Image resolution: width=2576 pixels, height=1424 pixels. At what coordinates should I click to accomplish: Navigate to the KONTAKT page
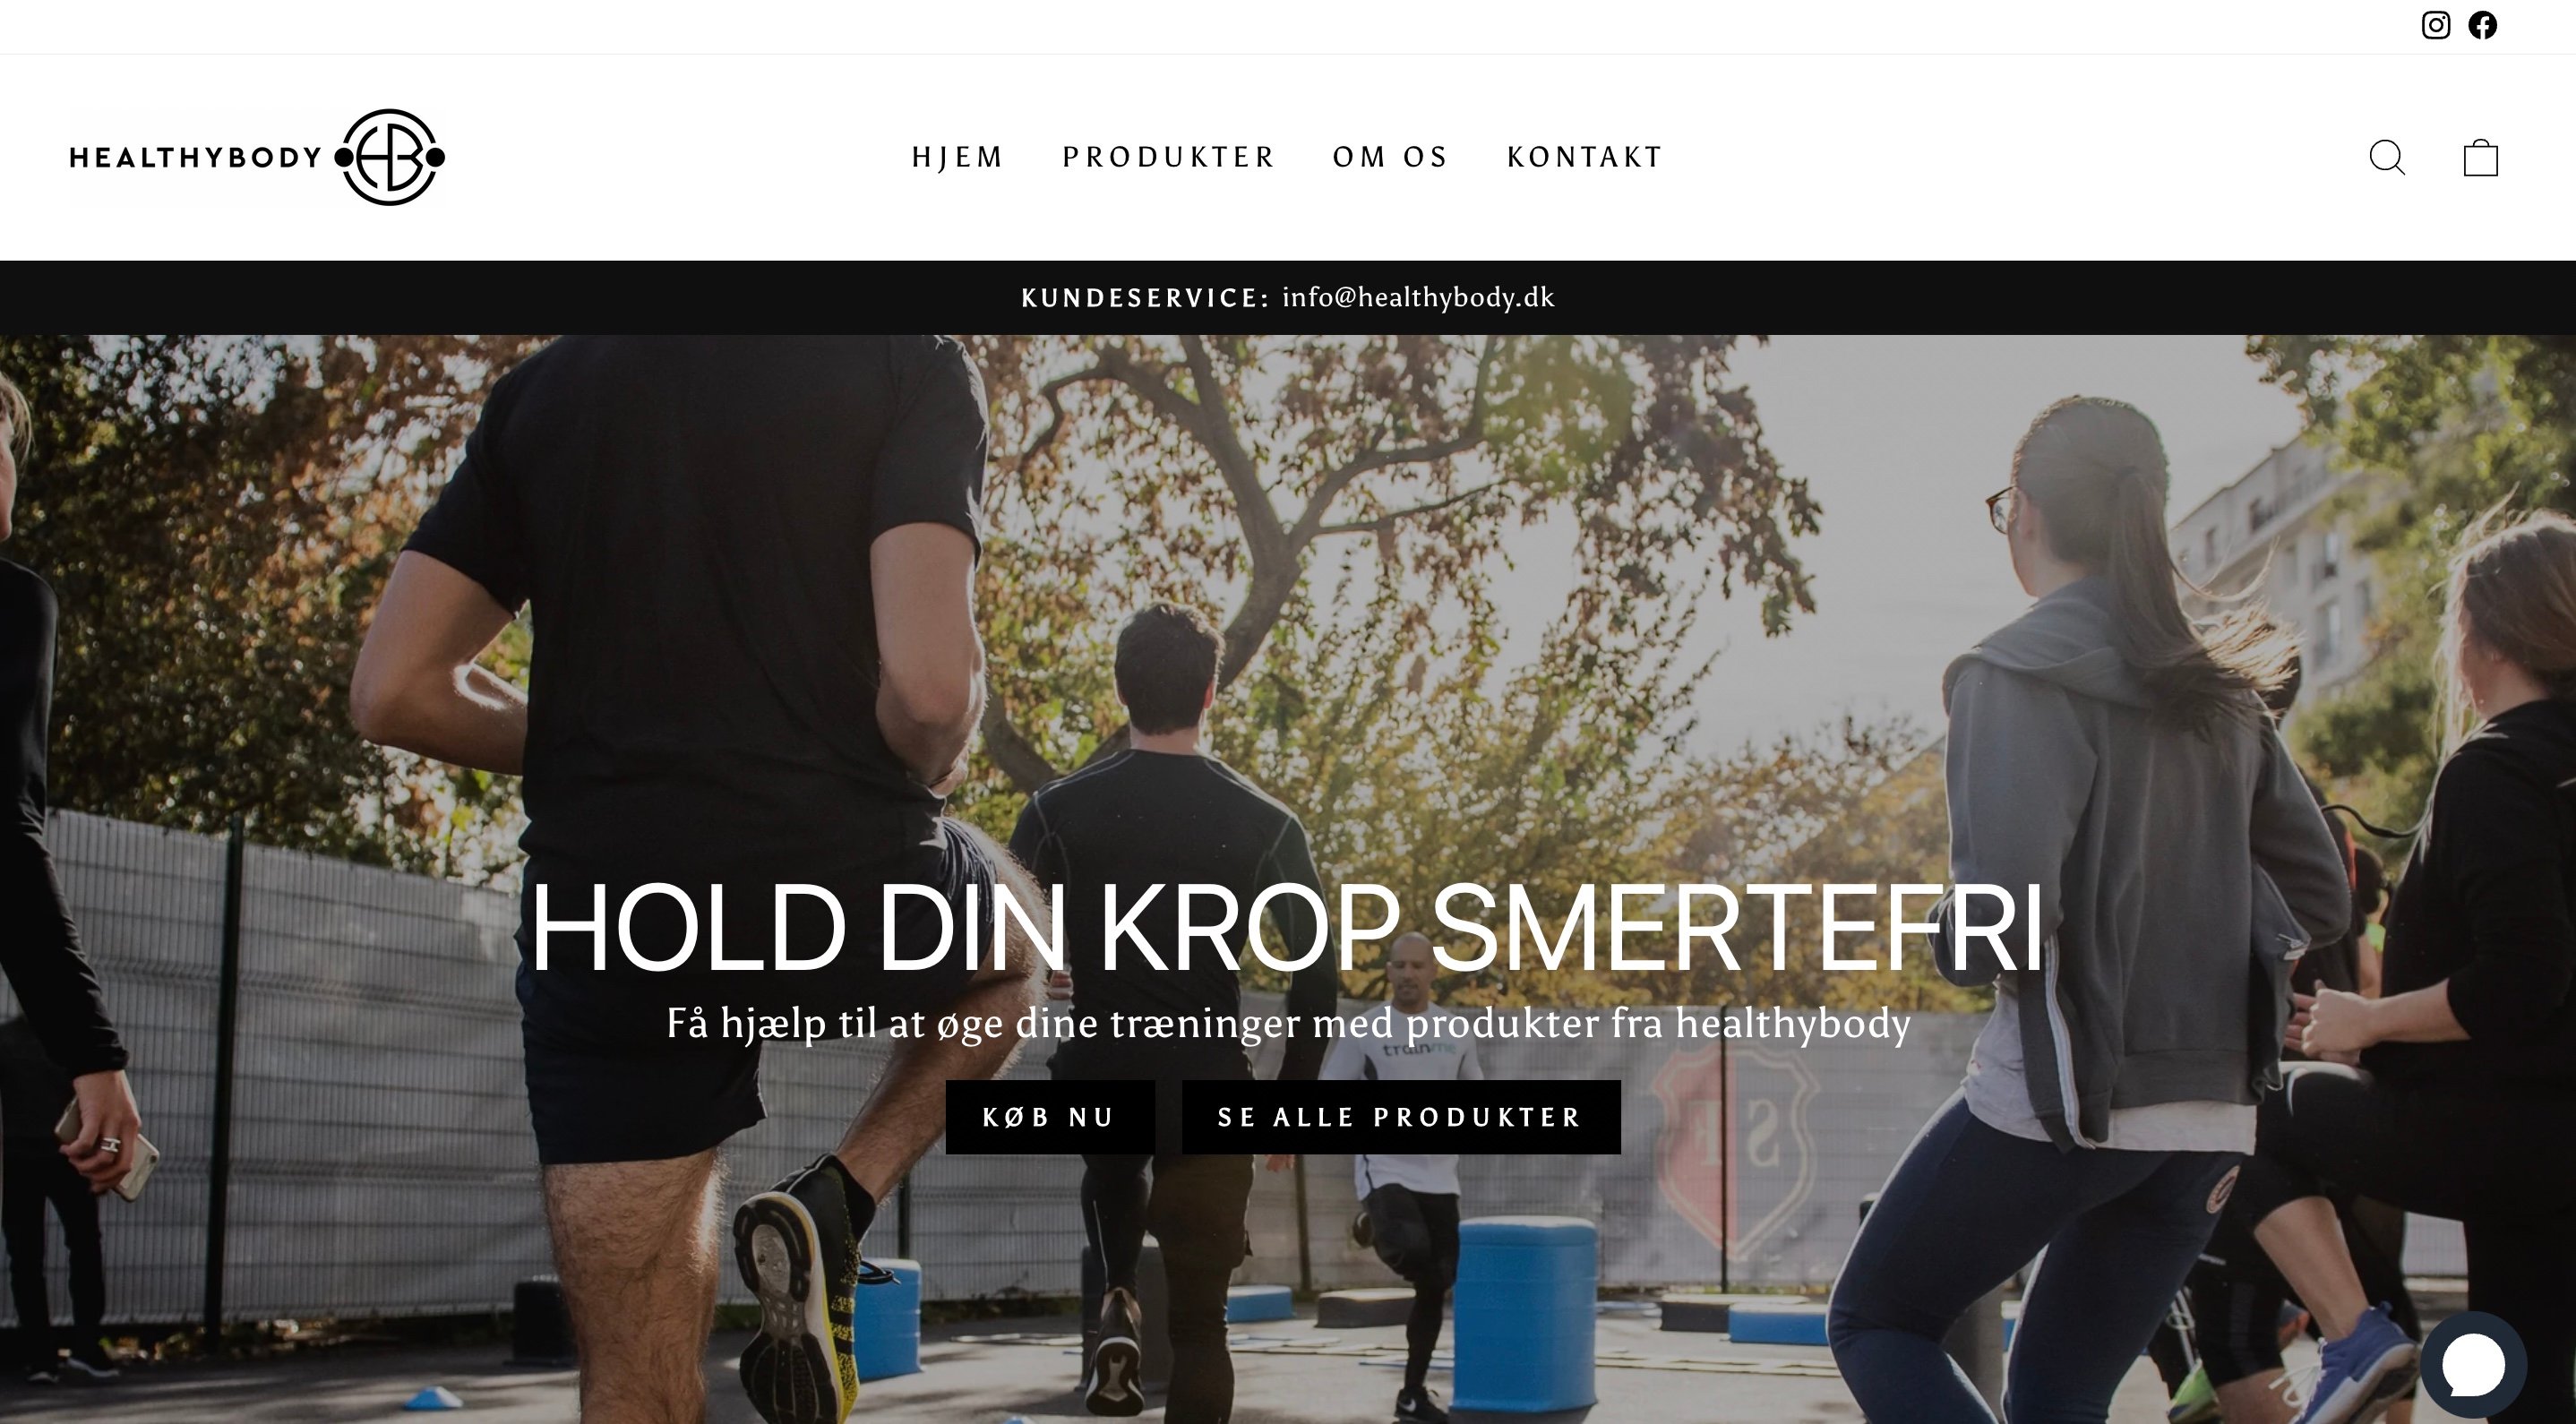(x=1585, y=157)
